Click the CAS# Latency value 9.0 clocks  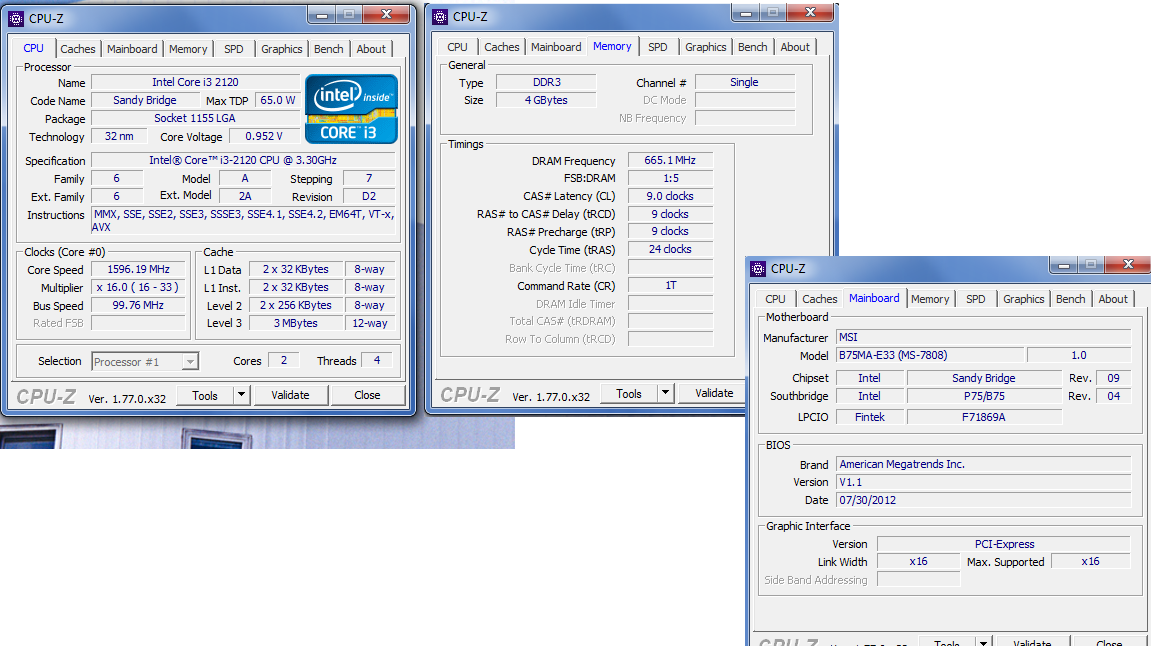pyautogui.click(x=670, y=196)
